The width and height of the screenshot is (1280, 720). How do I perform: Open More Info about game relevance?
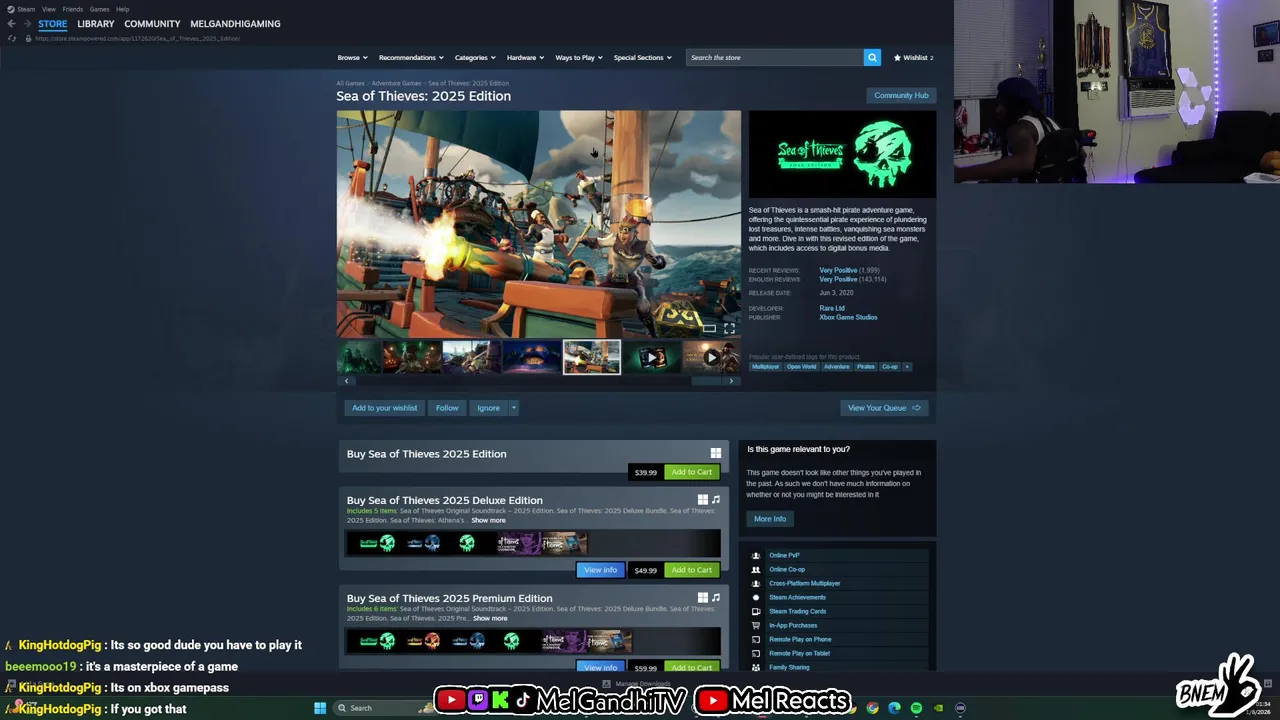770,519
